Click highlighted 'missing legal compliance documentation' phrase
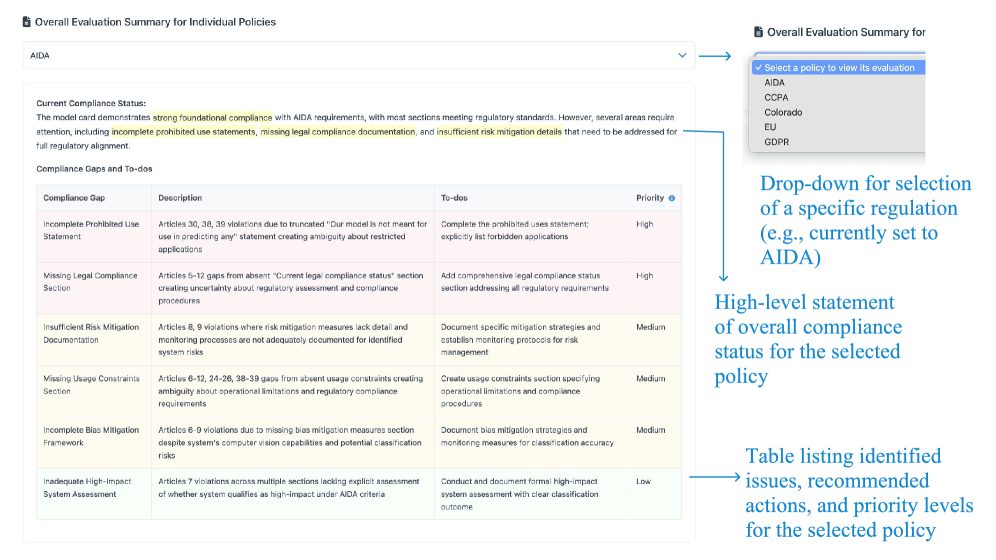 coord(338,132)
